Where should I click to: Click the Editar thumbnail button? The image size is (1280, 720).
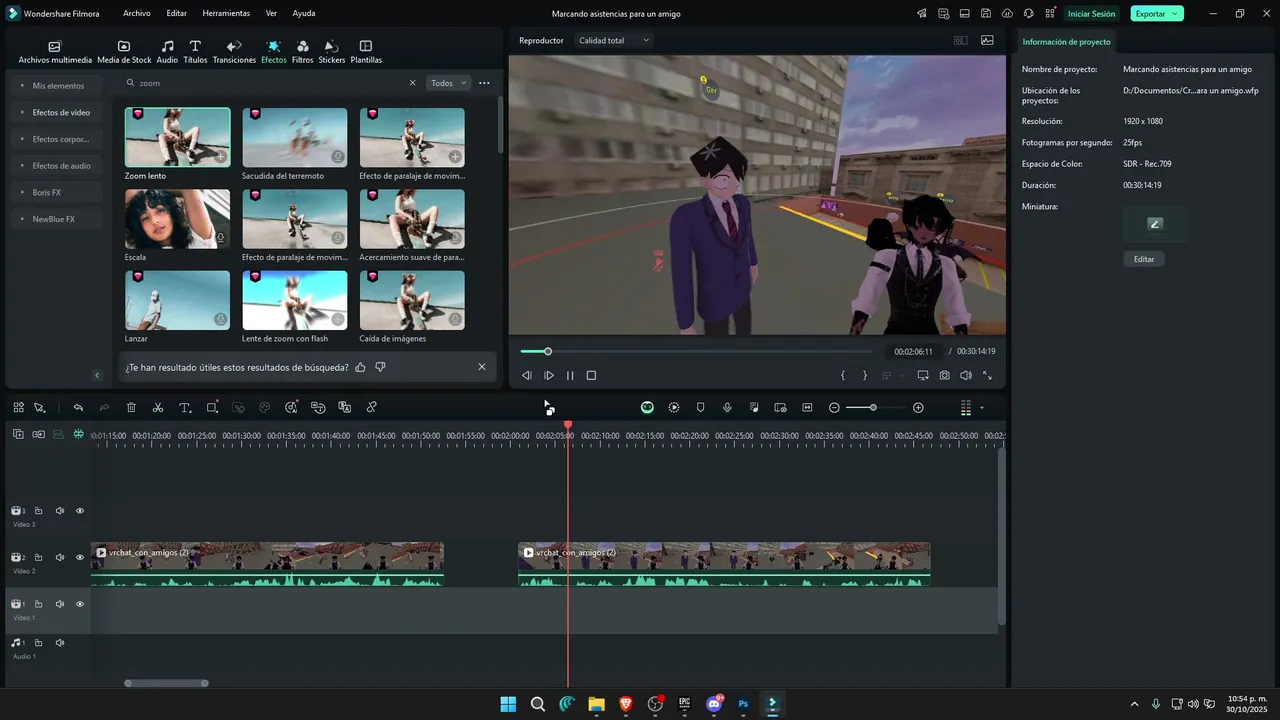(x=1144, y=259)
